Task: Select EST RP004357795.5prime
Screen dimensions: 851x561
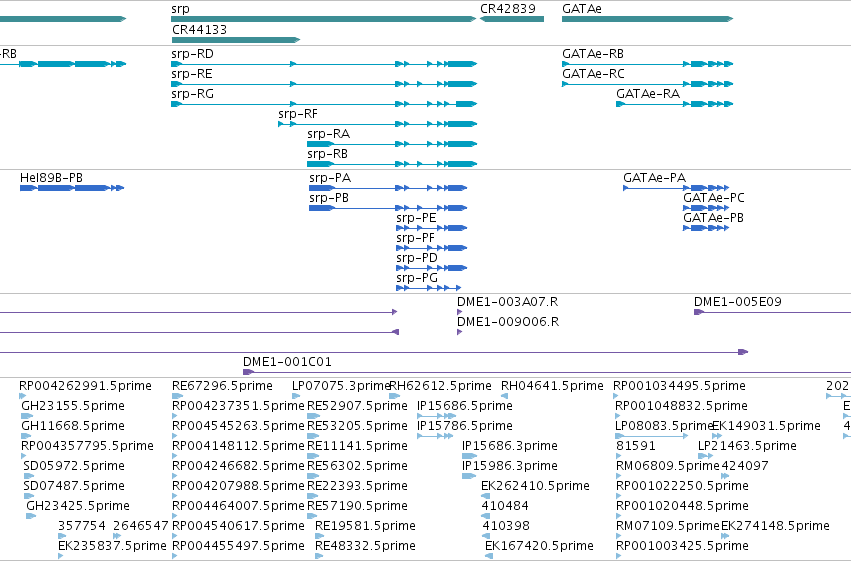Action: pos(24,456)
